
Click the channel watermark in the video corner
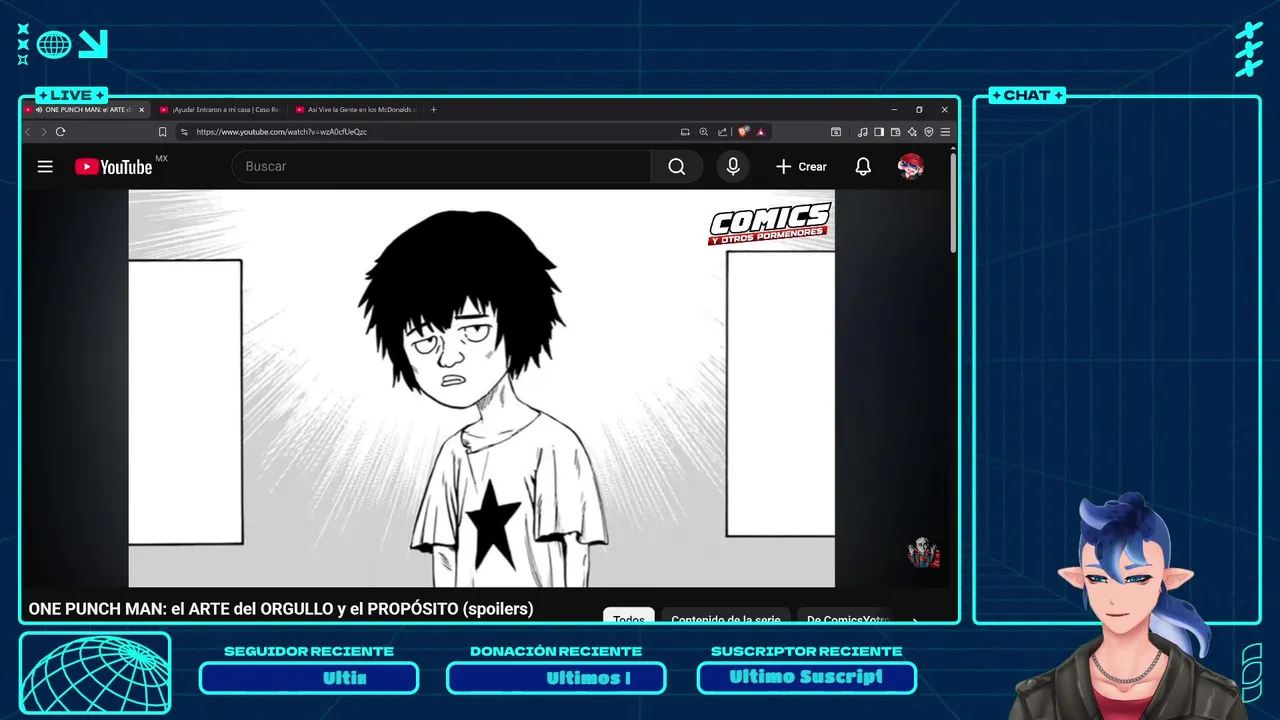924,553
